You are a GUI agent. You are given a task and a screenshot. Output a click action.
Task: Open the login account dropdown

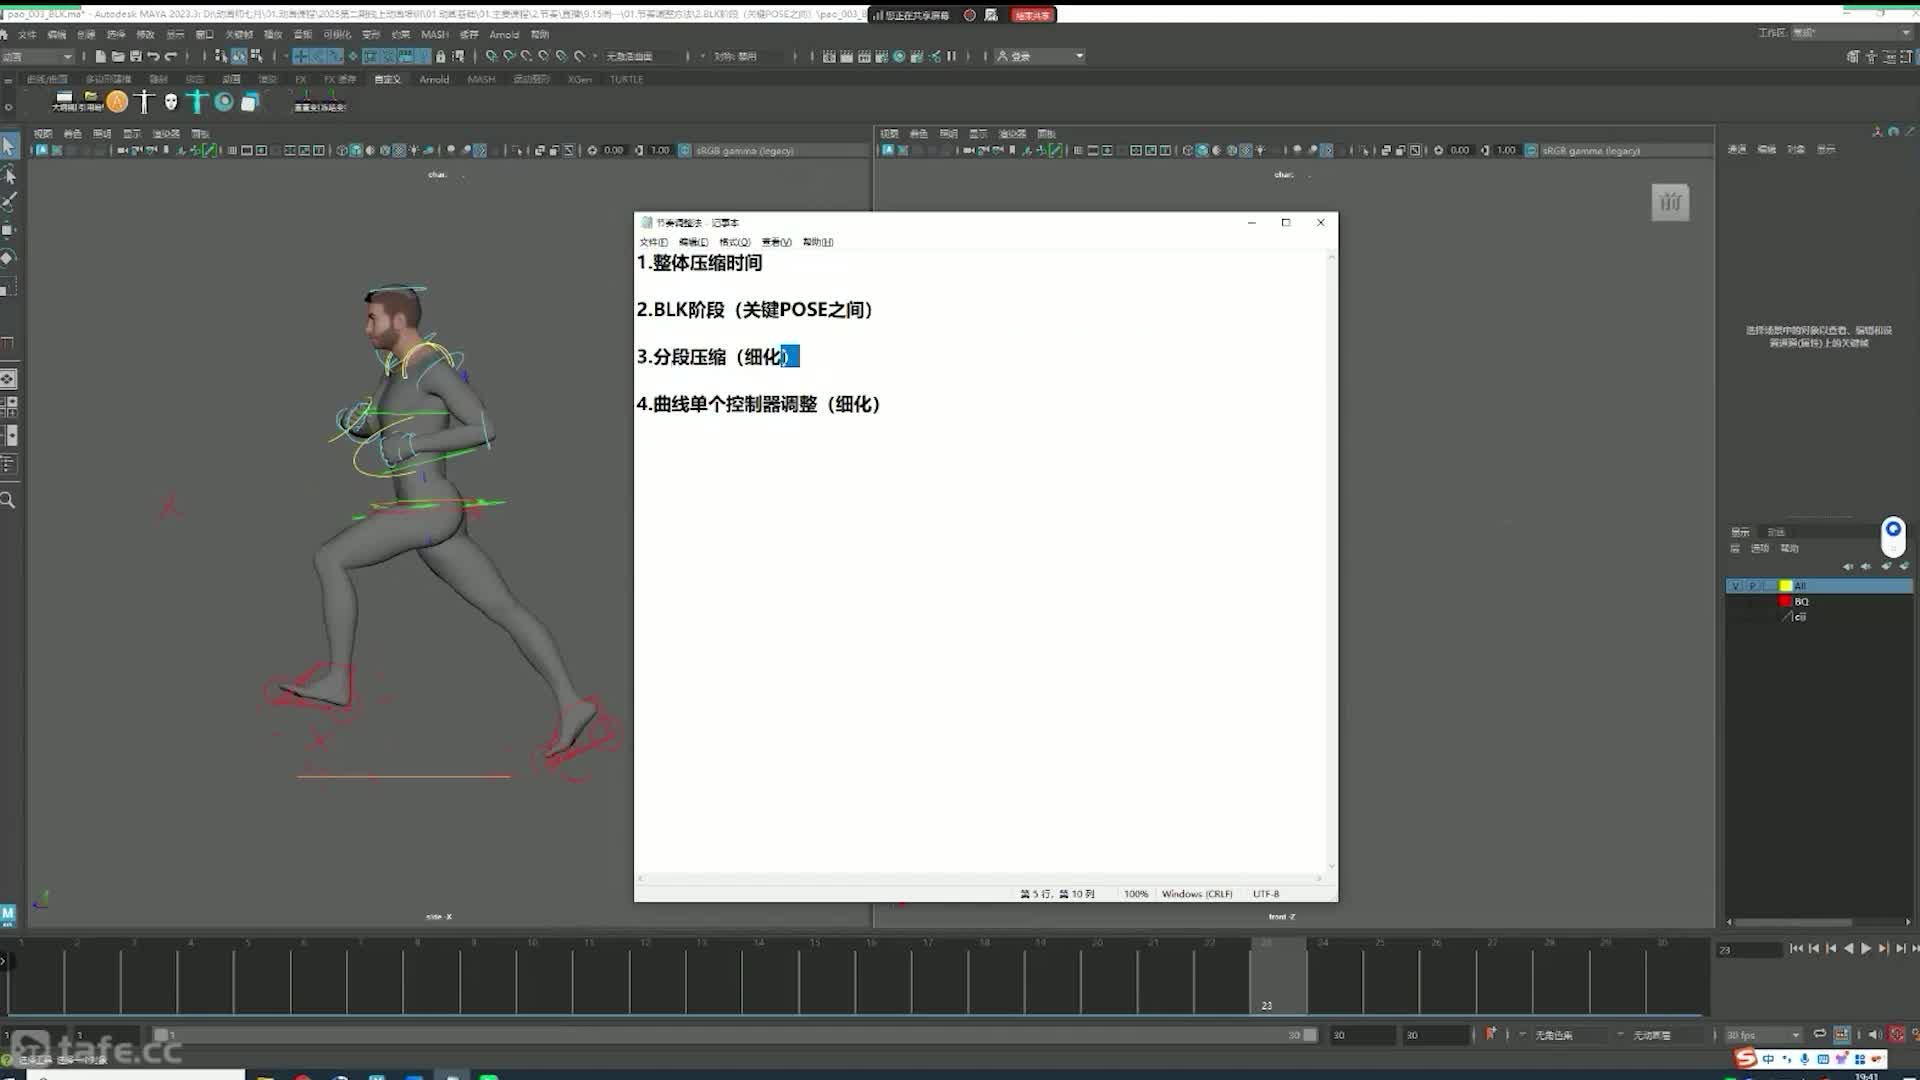coord(1040,56)
